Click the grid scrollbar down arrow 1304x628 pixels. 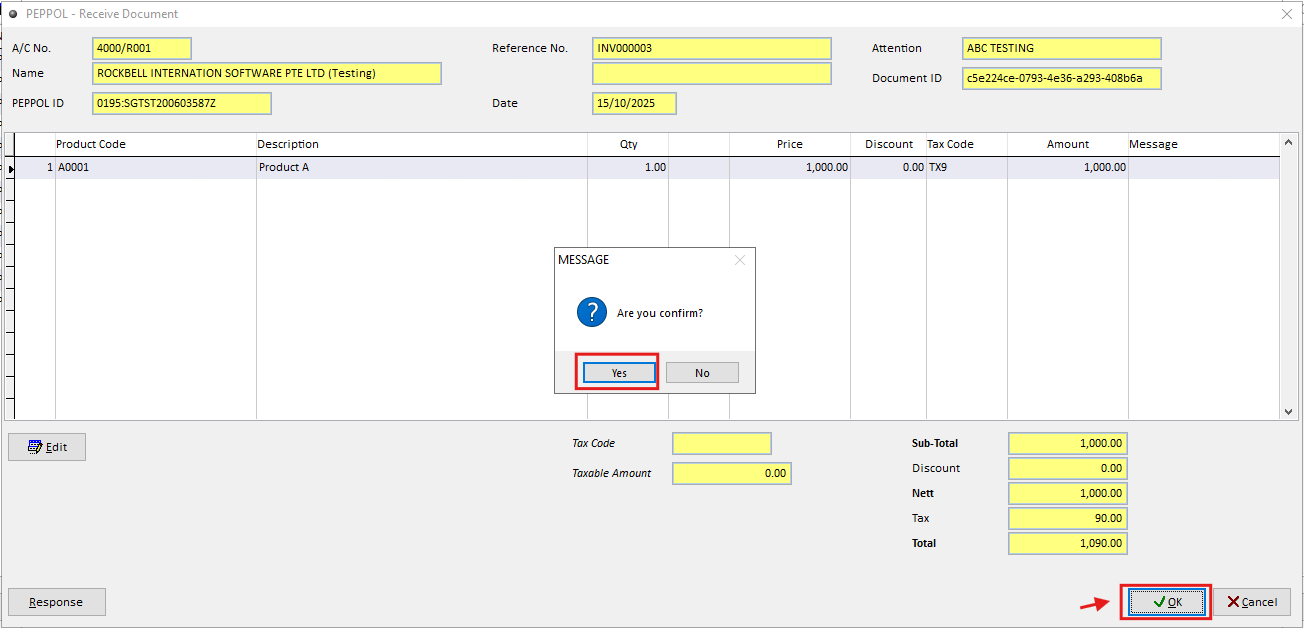tap(1288, 411)
